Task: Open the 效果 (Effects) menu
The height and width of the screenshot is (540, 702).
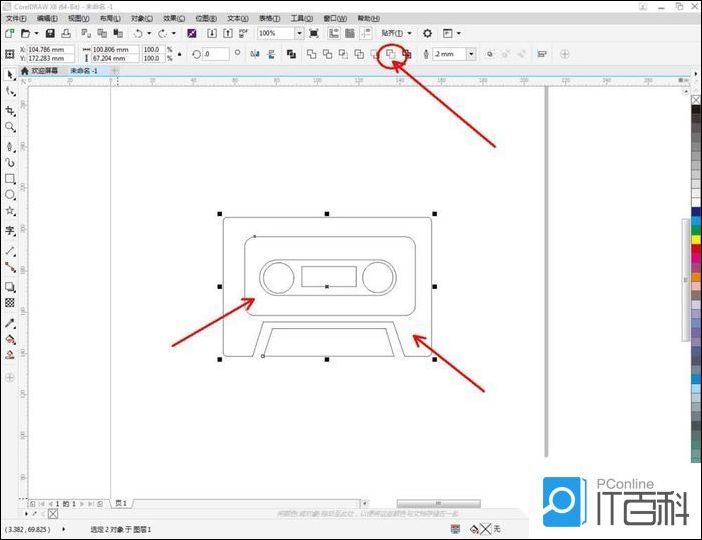Action: click(x=174, y=18)
